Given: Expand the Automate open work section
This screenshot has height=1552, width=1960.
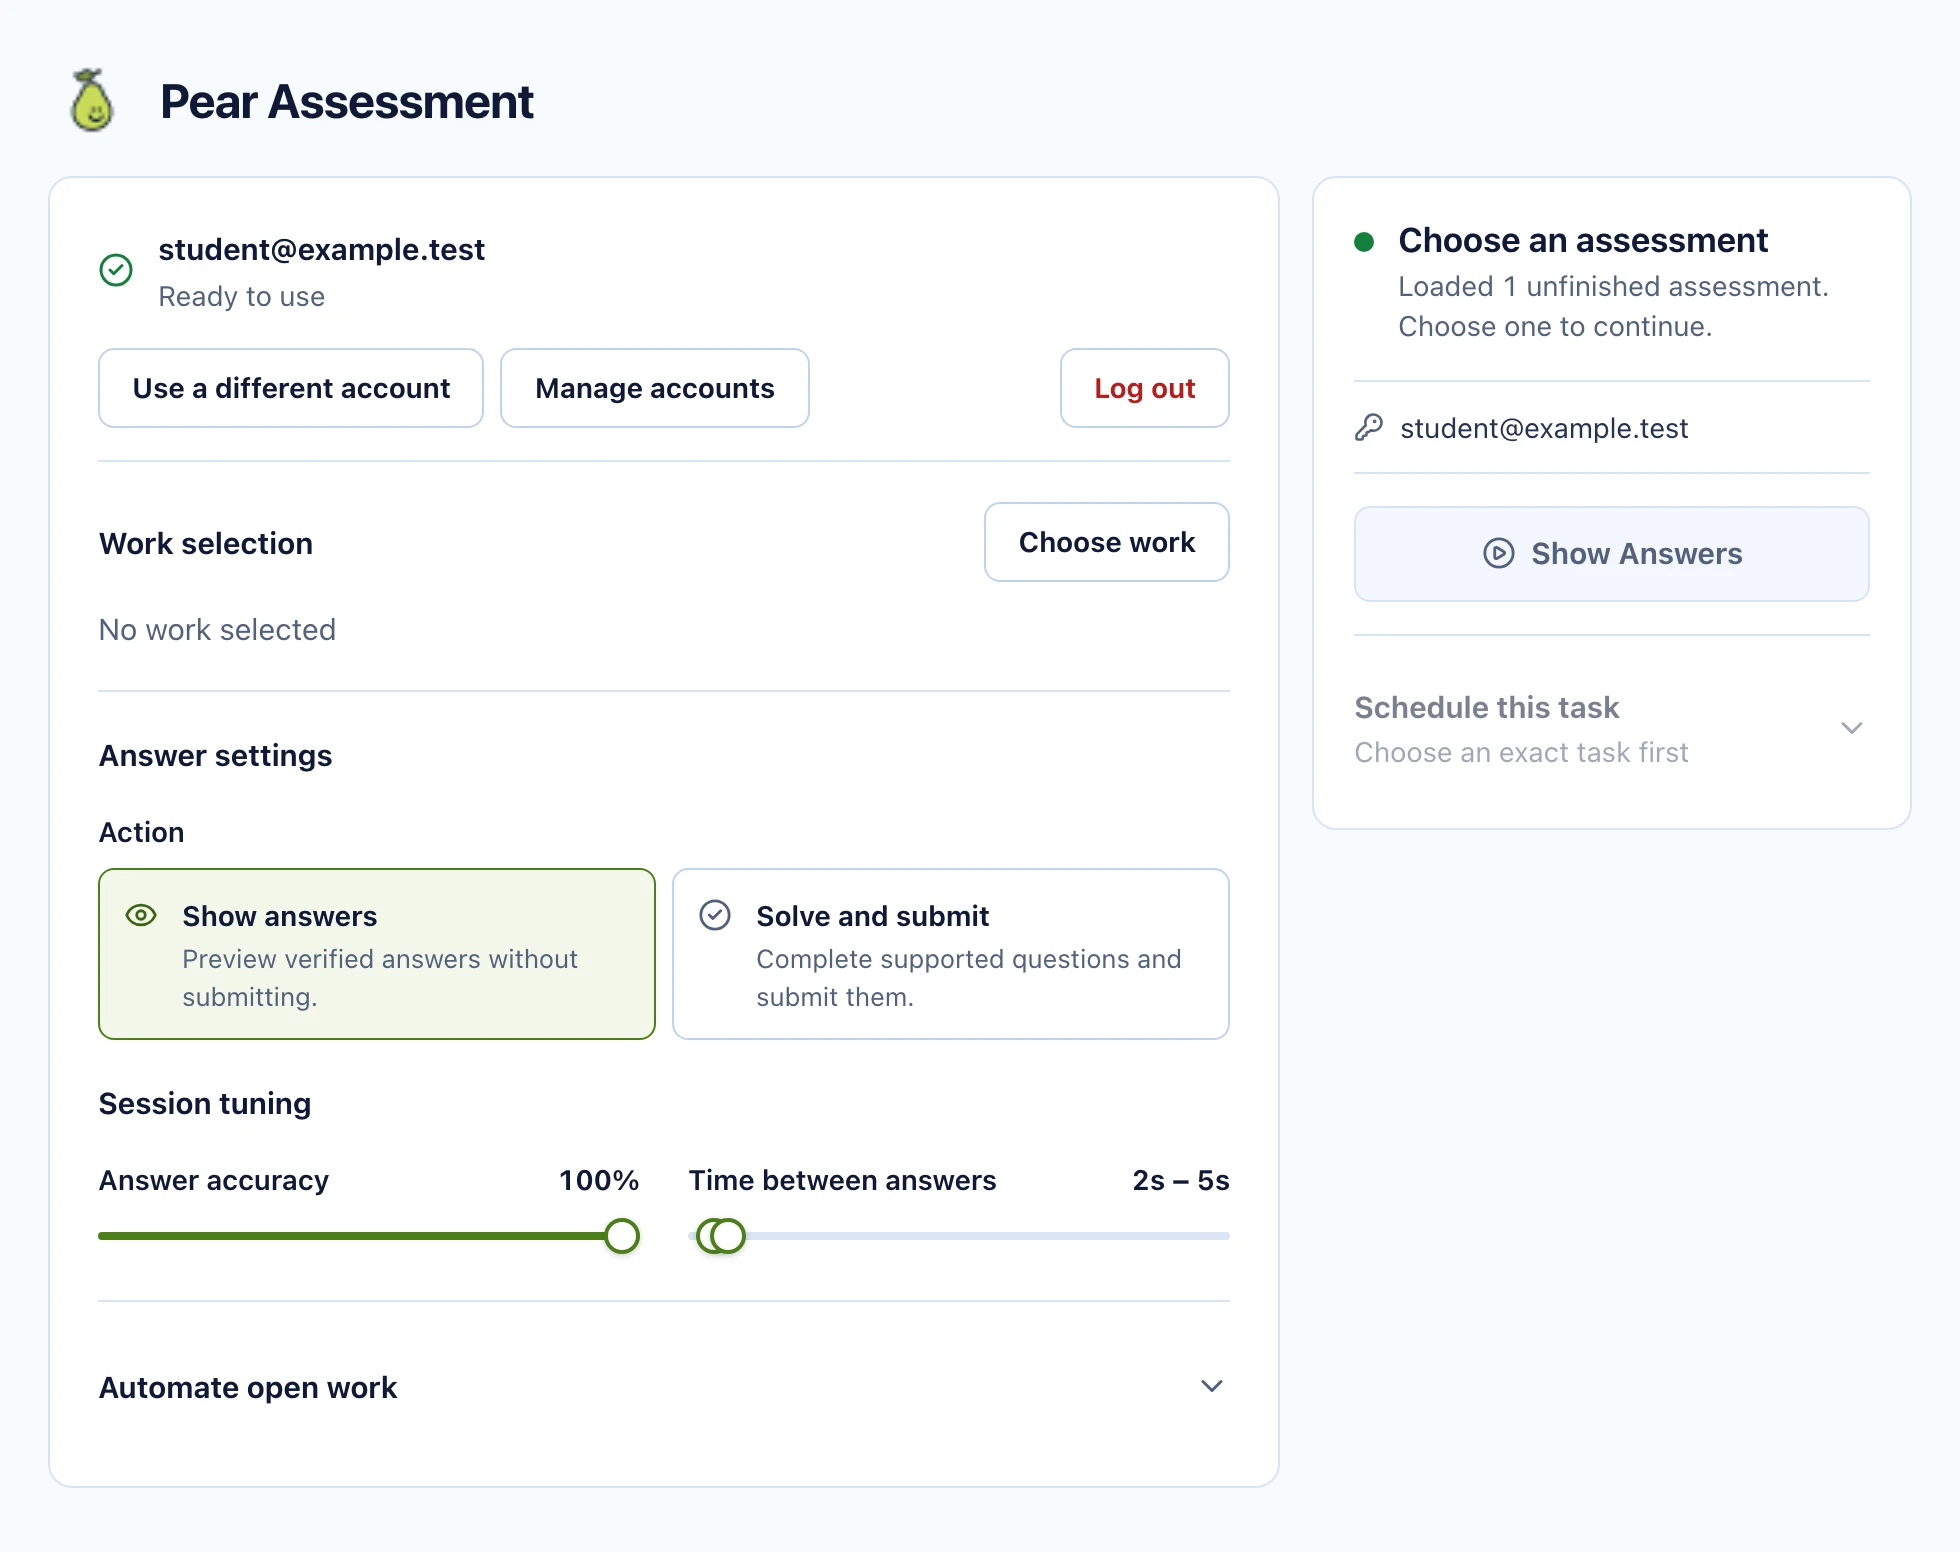Looking at the screenshot, I should point(664,1387).
